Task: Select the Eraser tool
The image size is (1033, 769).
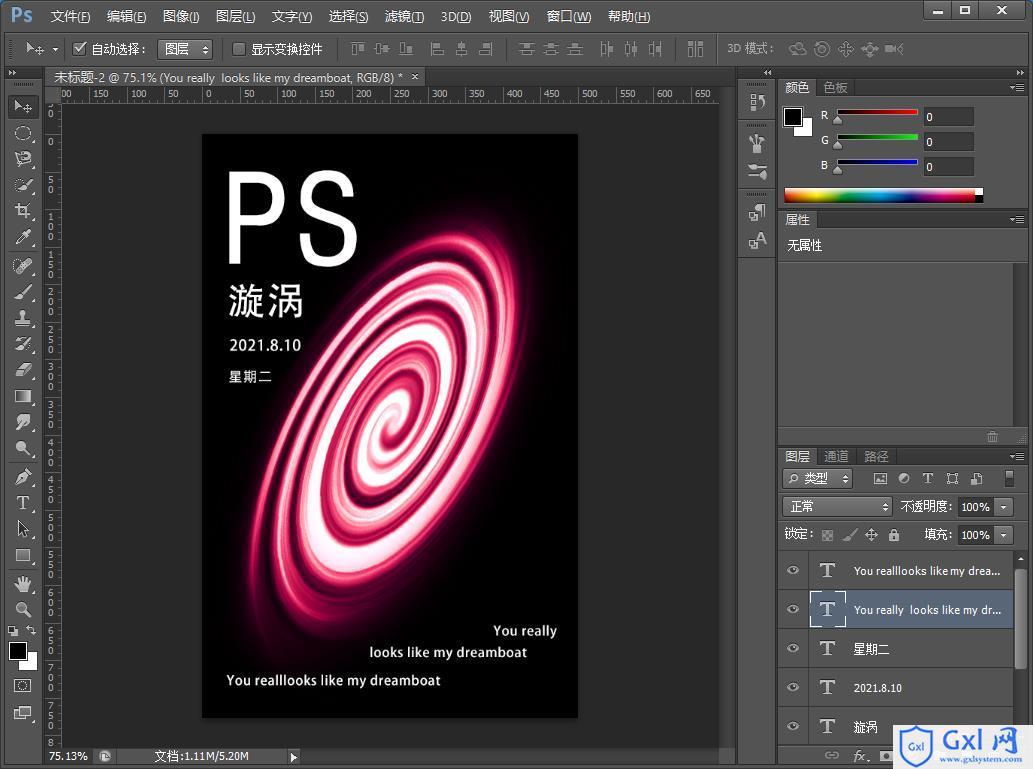Action: pos(23,370)
